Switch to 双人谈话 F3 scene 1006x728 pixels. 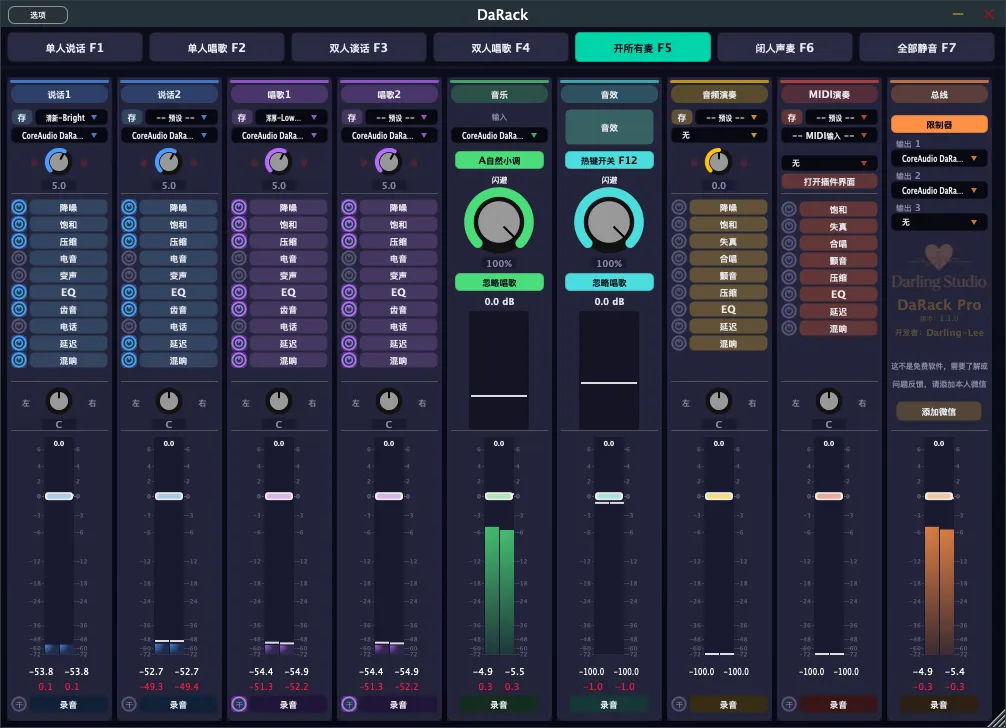(358, 48)
